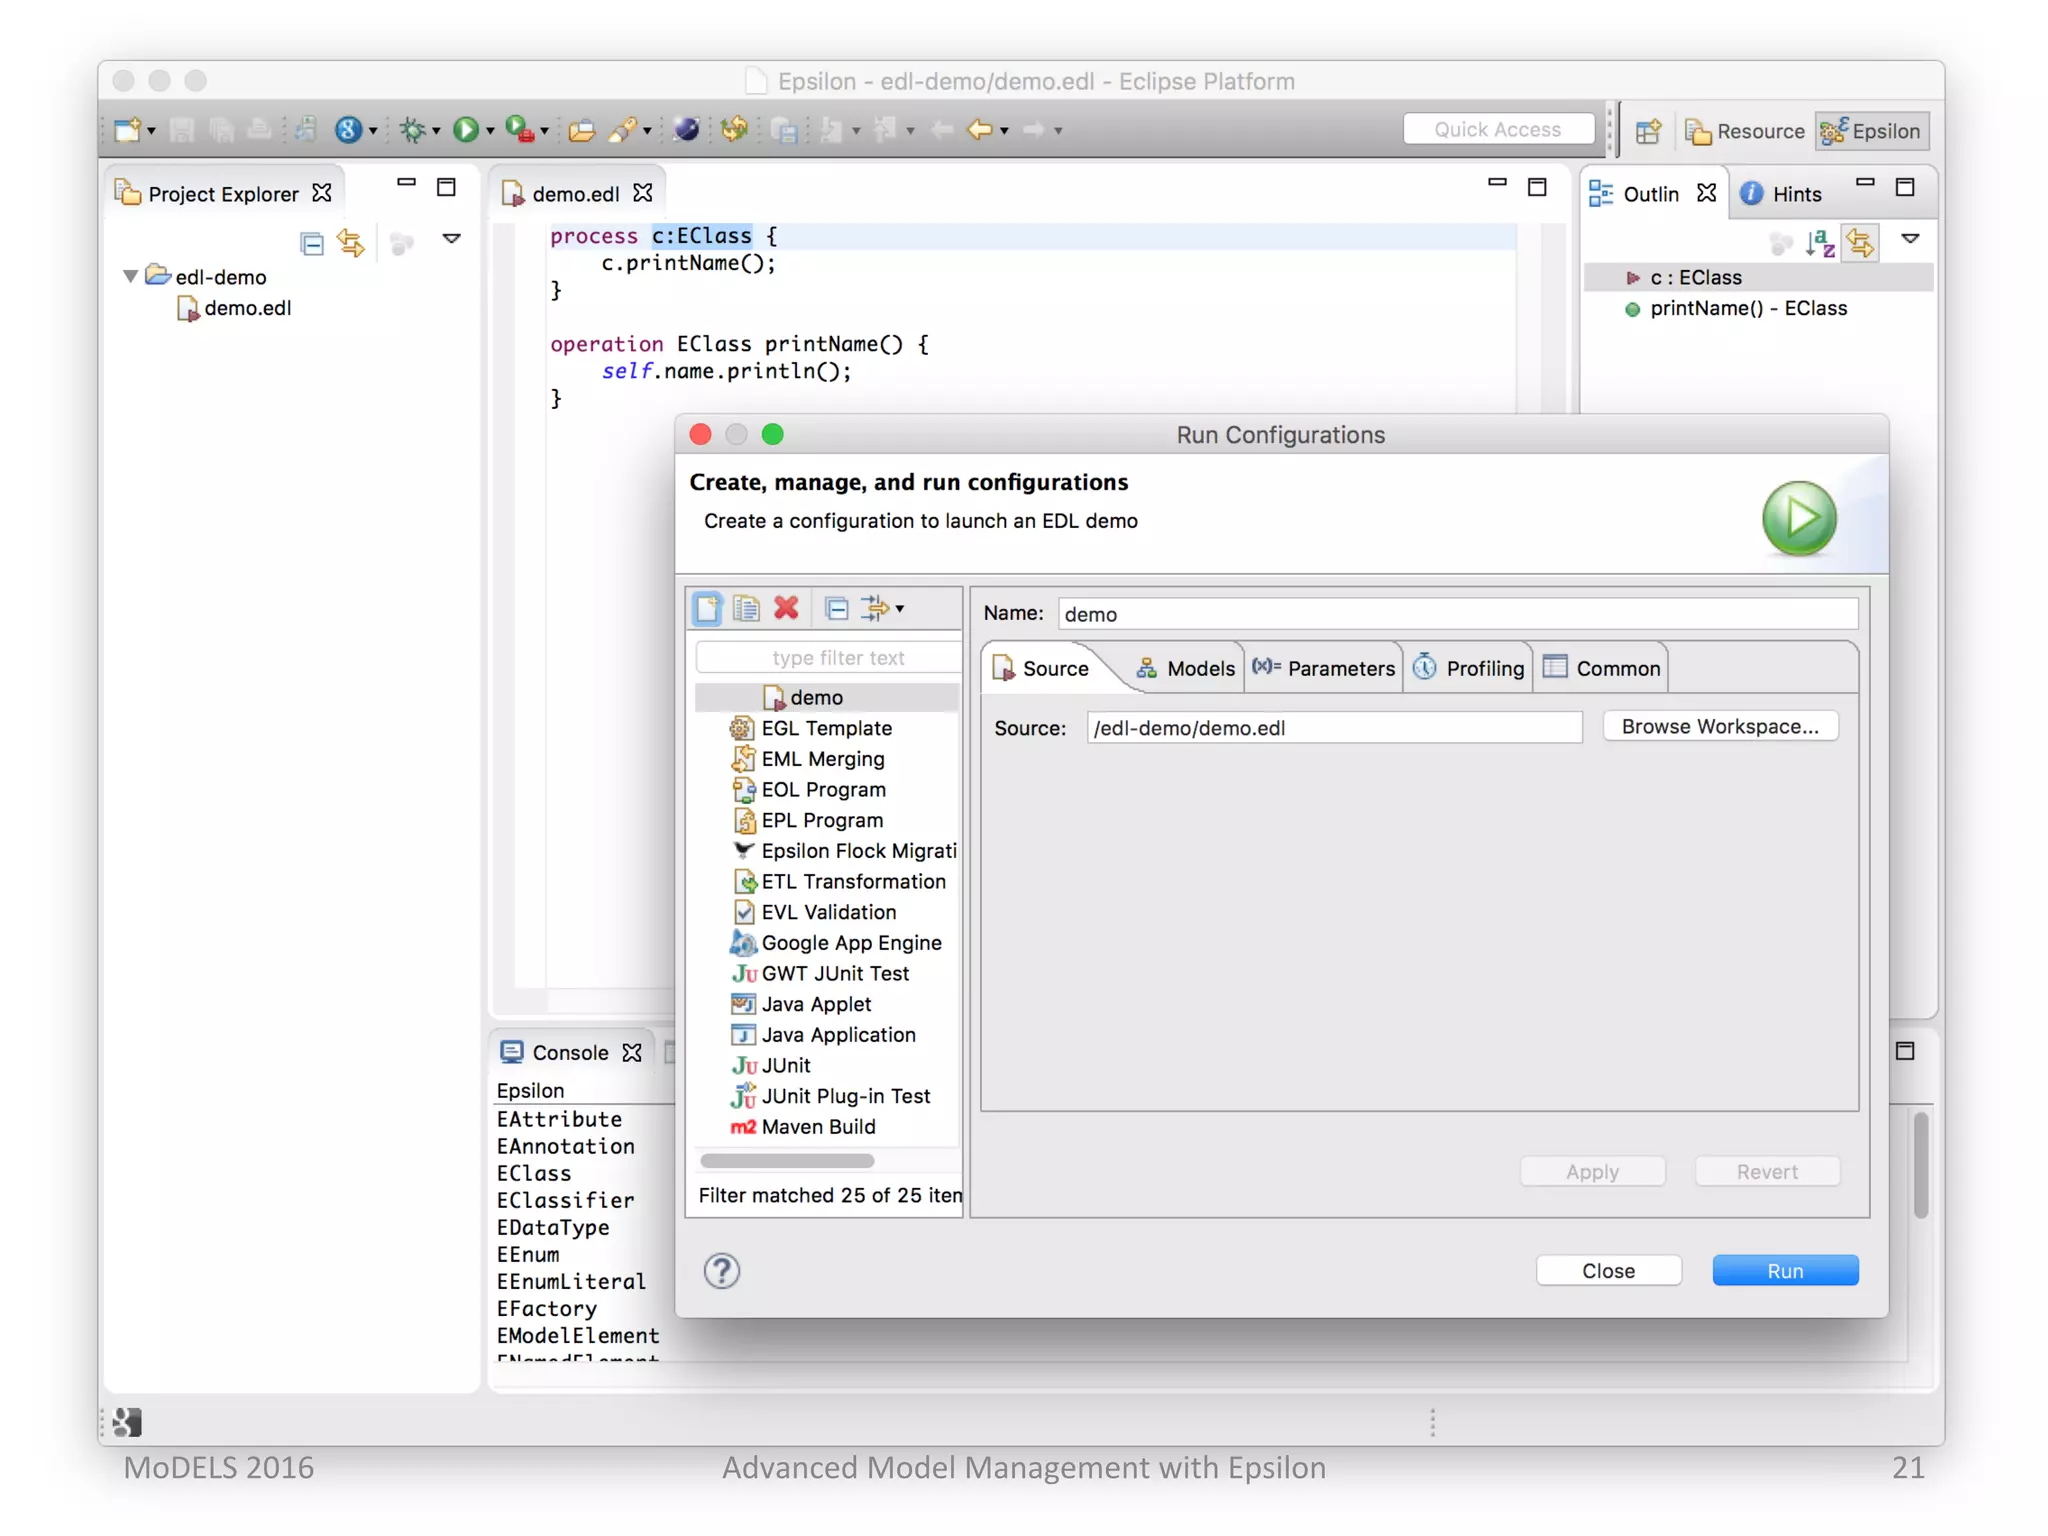2048x1536 pixels.
Task: Click the Duplicate launch configuration icon
Action: (746, 608)
